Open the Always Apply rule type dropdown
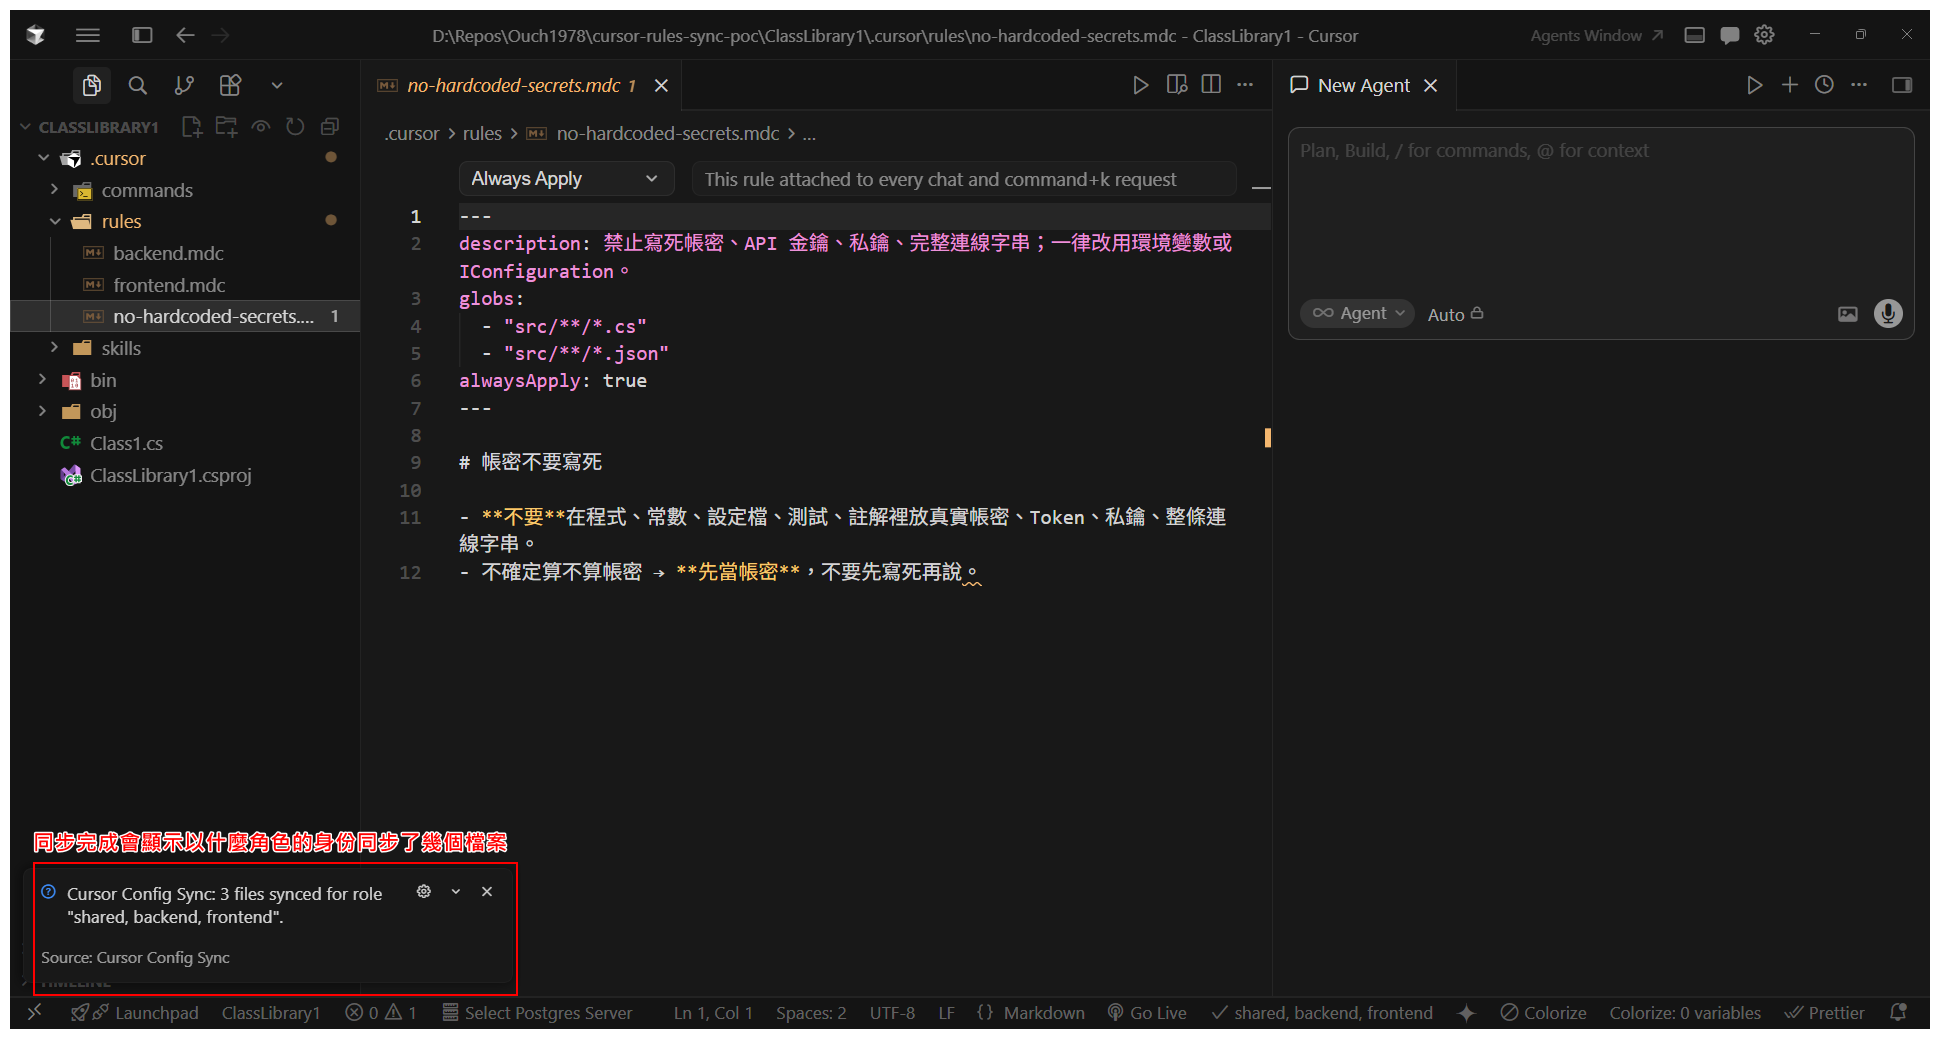The width and height of the screenshot is (1940, 1039). pos(565,179)
